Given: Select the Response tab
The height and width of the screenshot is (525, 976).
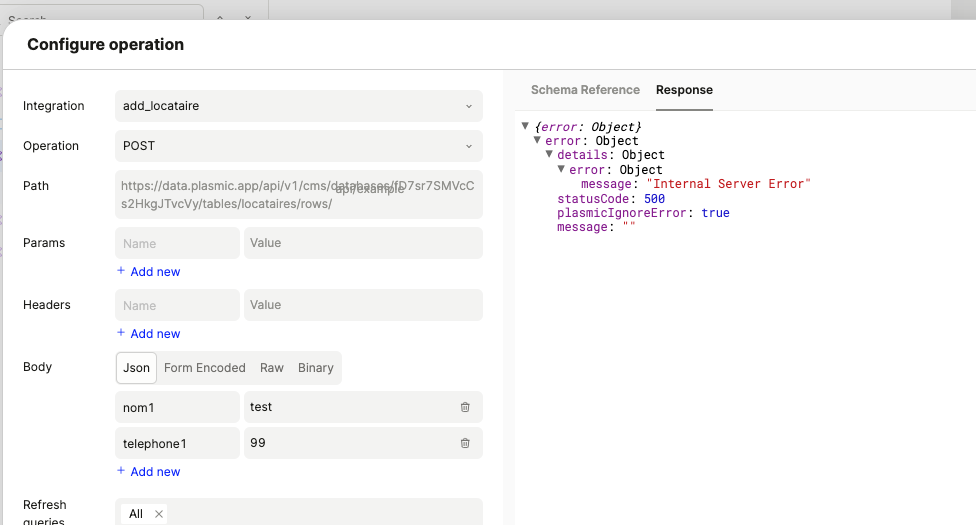Looking at the screenshot, I should coord(684,90).
